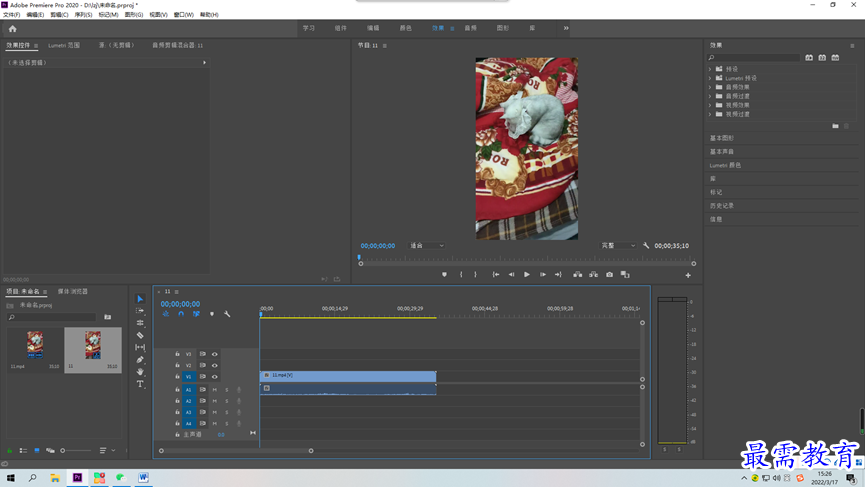Toggle V1 track output eye
The width and height of the screenshot is (865, 487).
[215, 377]
